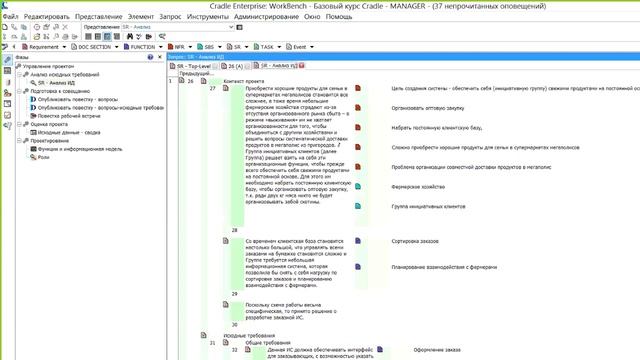Click the new document icon in toolbar
The width and height of the screenshot is (640, 360).
pos(5,27)
